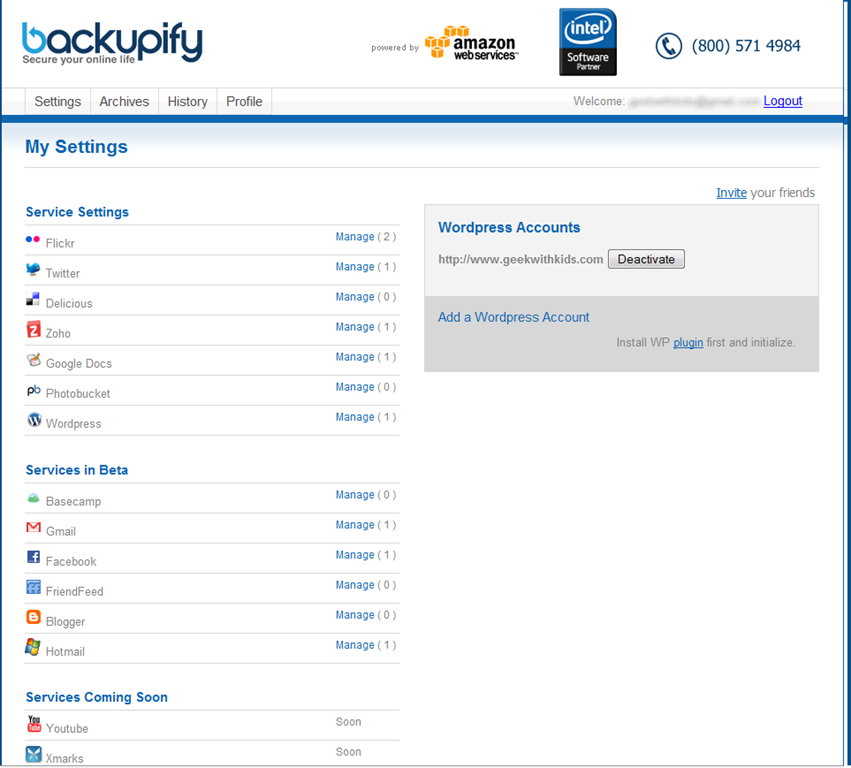Click the Hotmail icon
851x768 pixels.
click(x=34, y=648)
